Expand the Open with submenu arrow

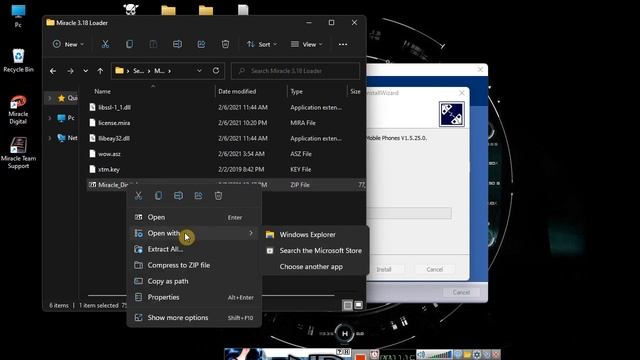pyautogui.click(x=251, y=233)
